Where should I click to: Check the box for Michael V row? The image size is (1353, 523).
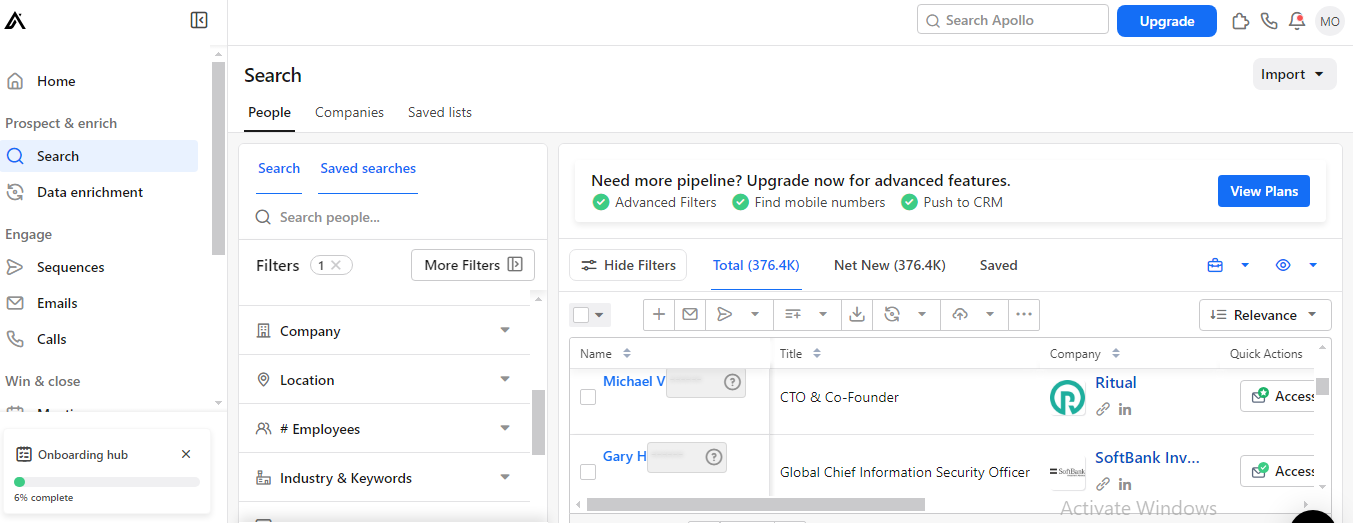click(588, 397)
